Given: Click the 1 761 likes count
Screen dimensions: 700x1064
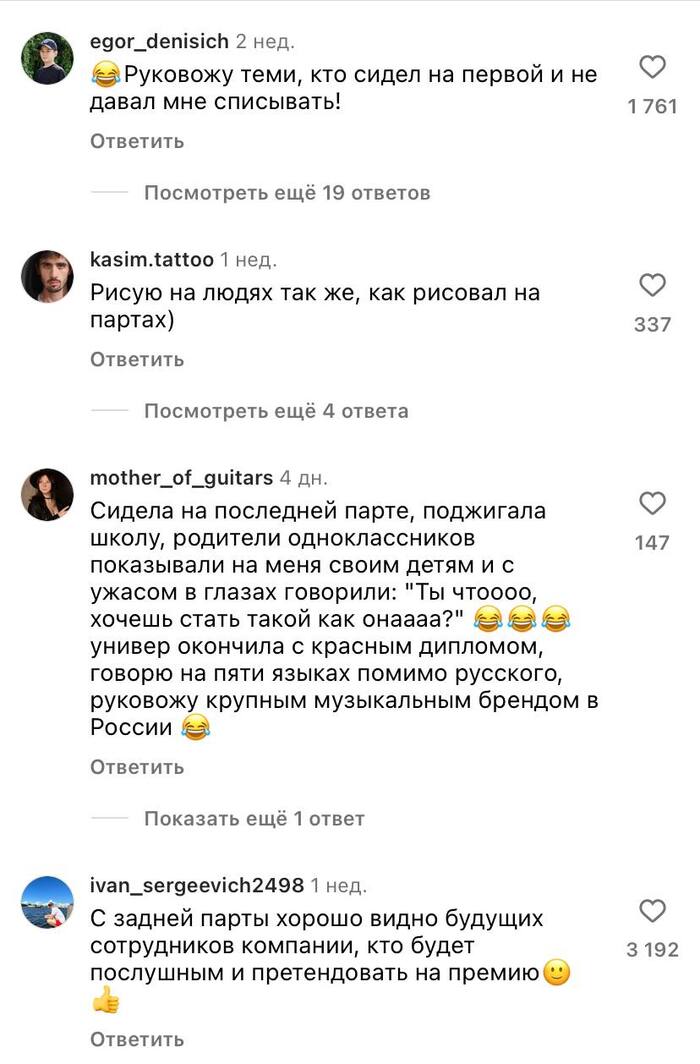Looking at the screenshot, I should pos(652,107).
